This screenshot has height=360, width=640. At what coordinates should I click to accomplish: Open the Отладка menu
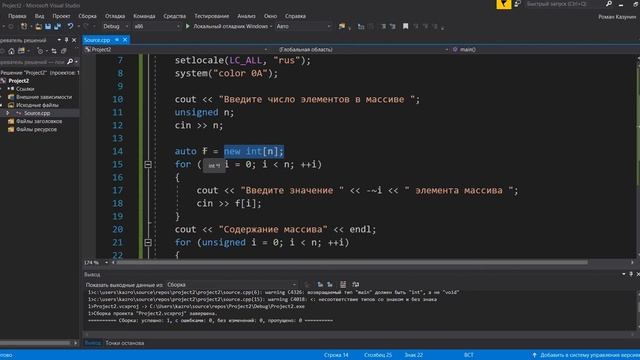point(115,16)
